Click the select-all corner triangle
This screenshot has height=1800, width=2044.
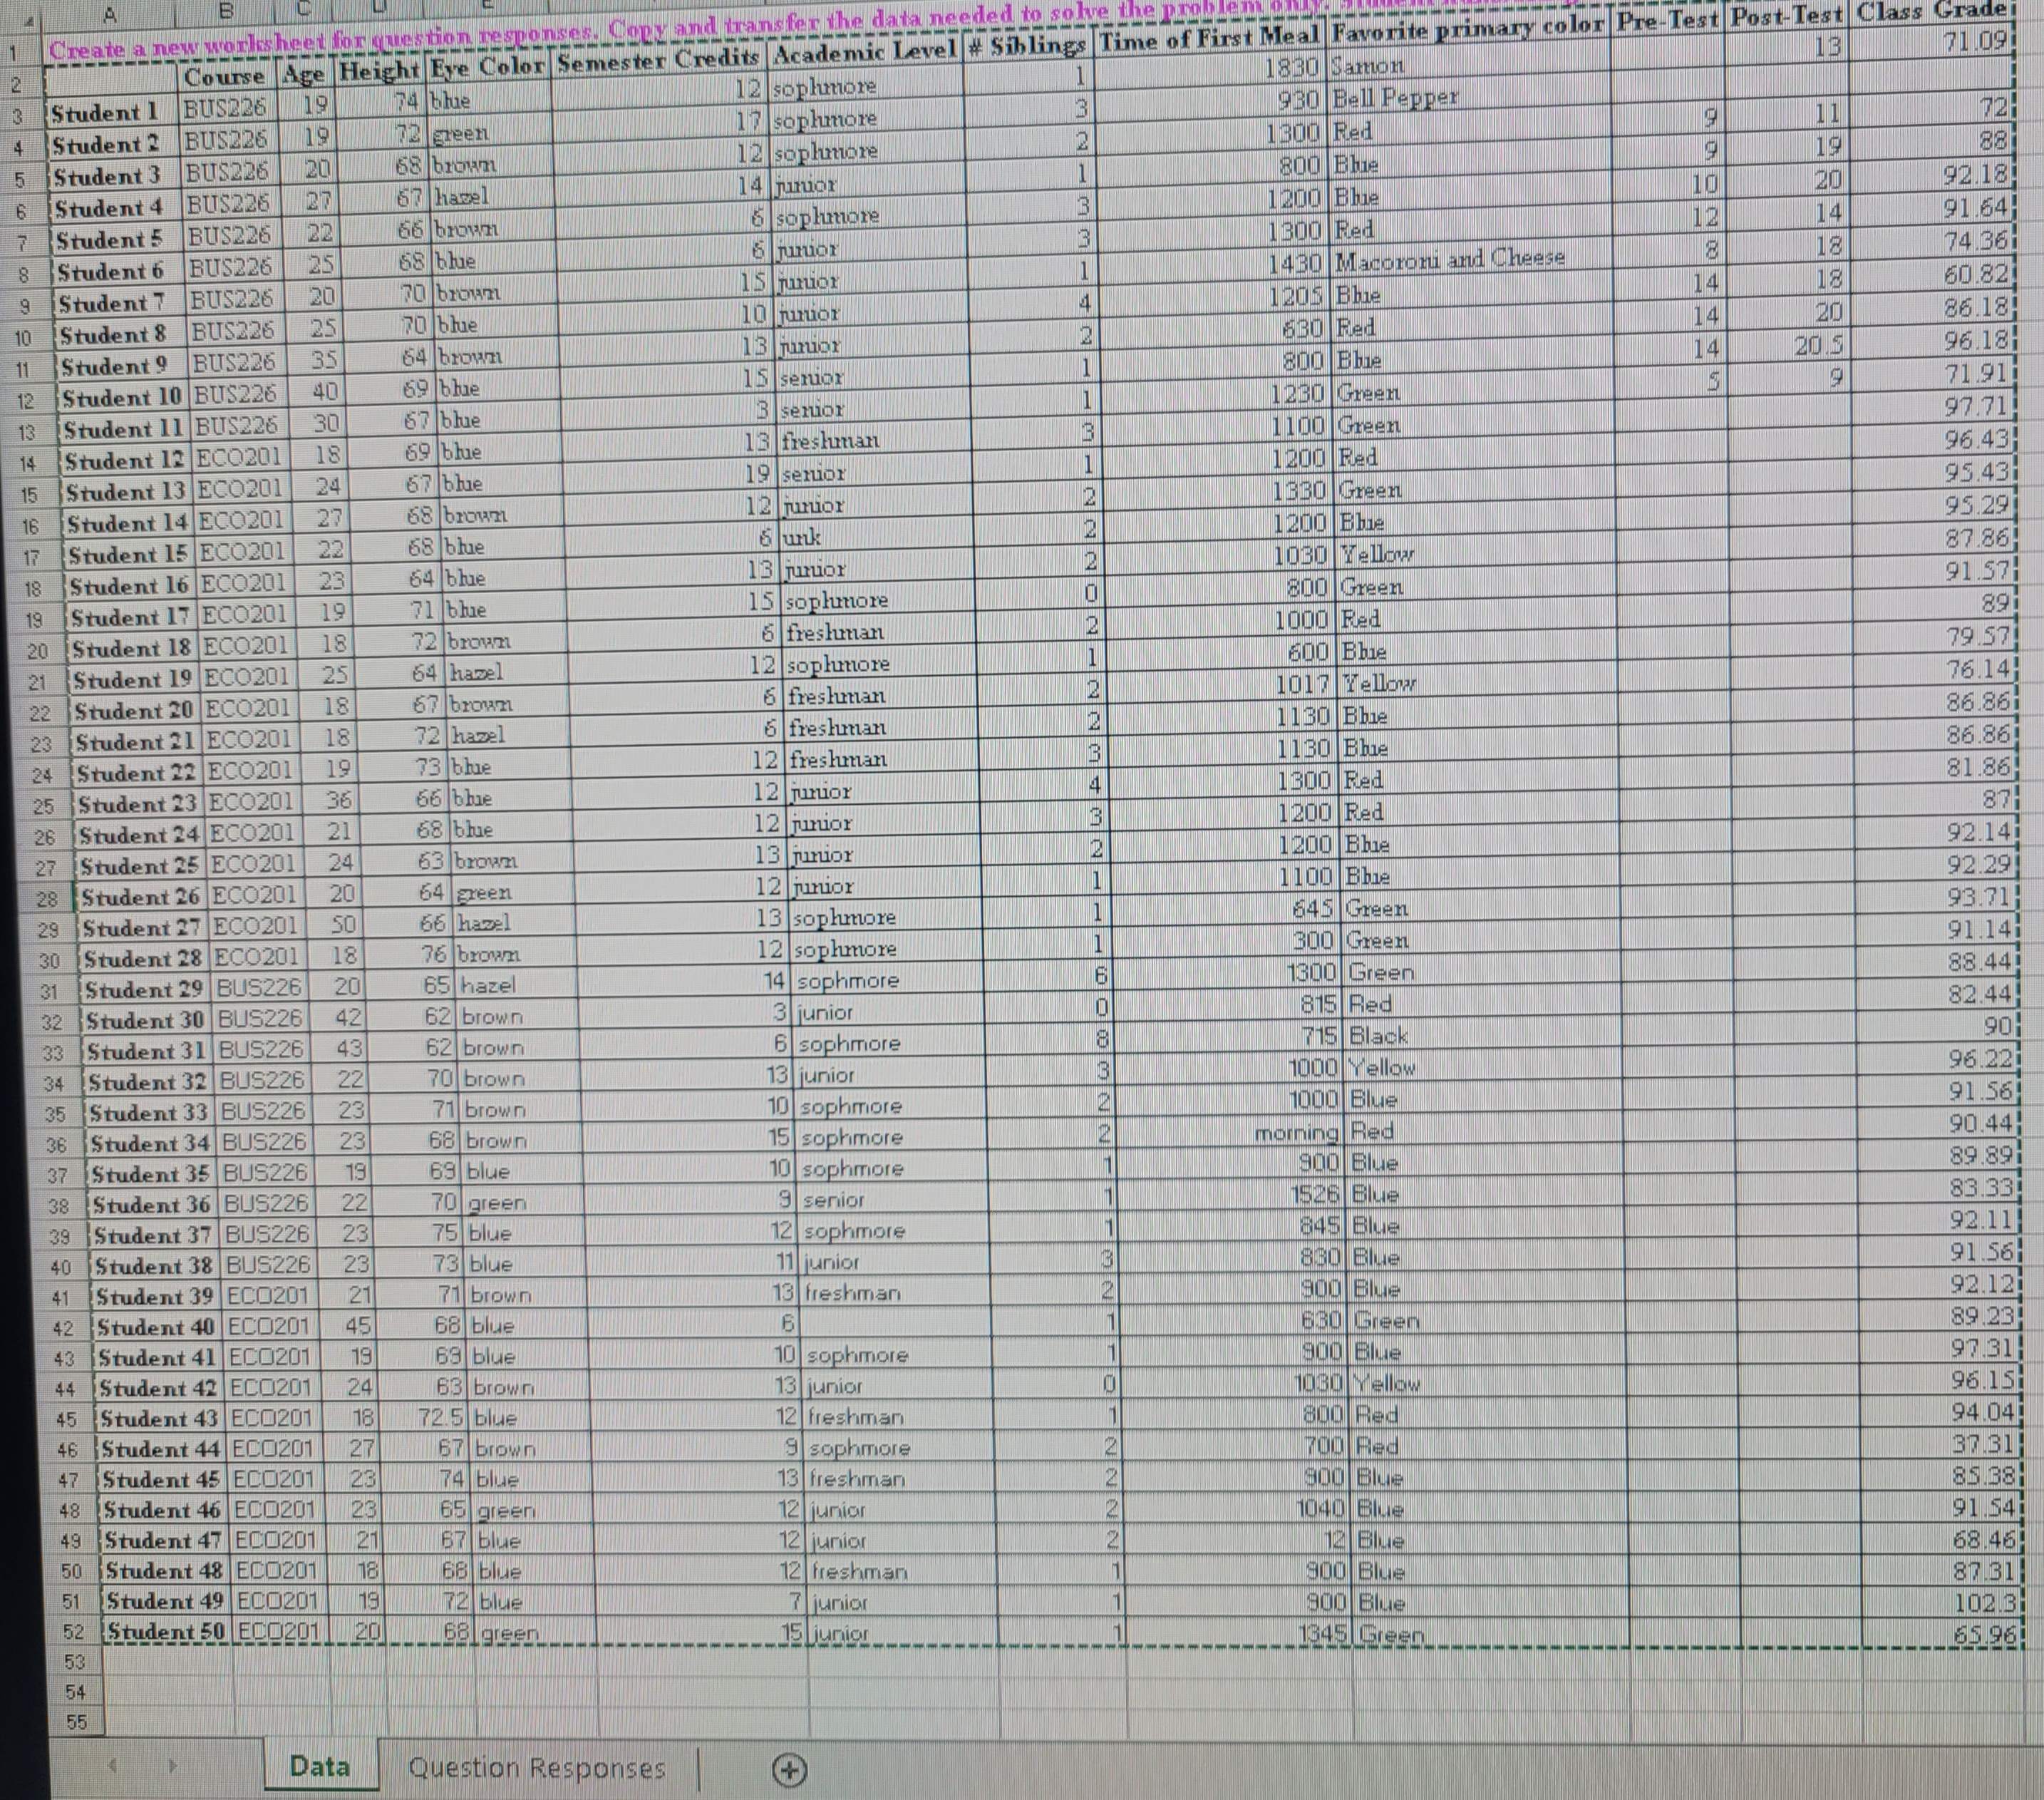[x=30, y=22]
